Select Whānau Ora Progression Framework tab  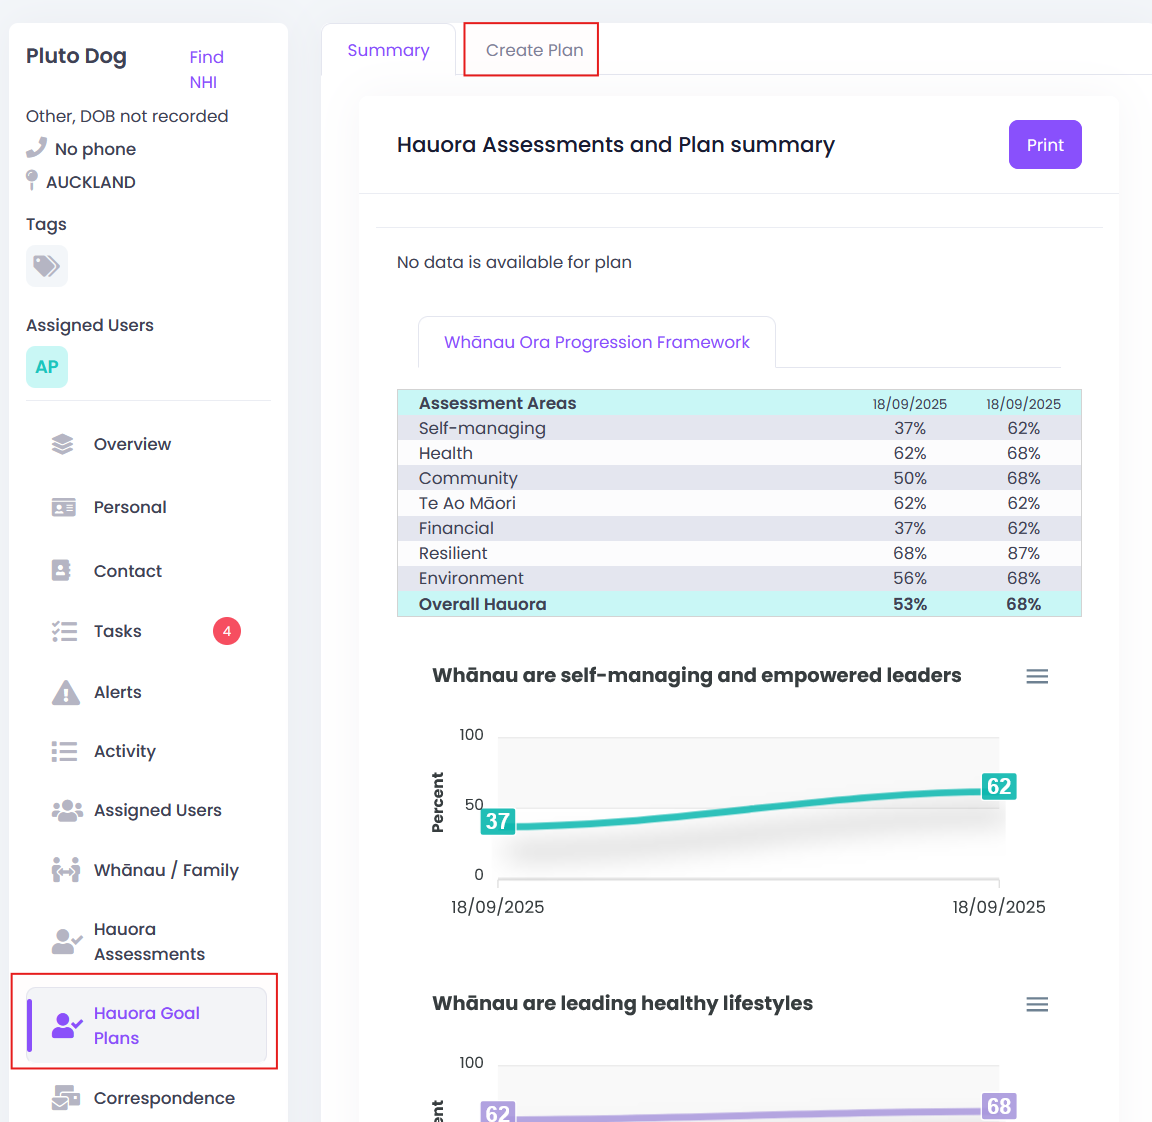pos(597,342)
